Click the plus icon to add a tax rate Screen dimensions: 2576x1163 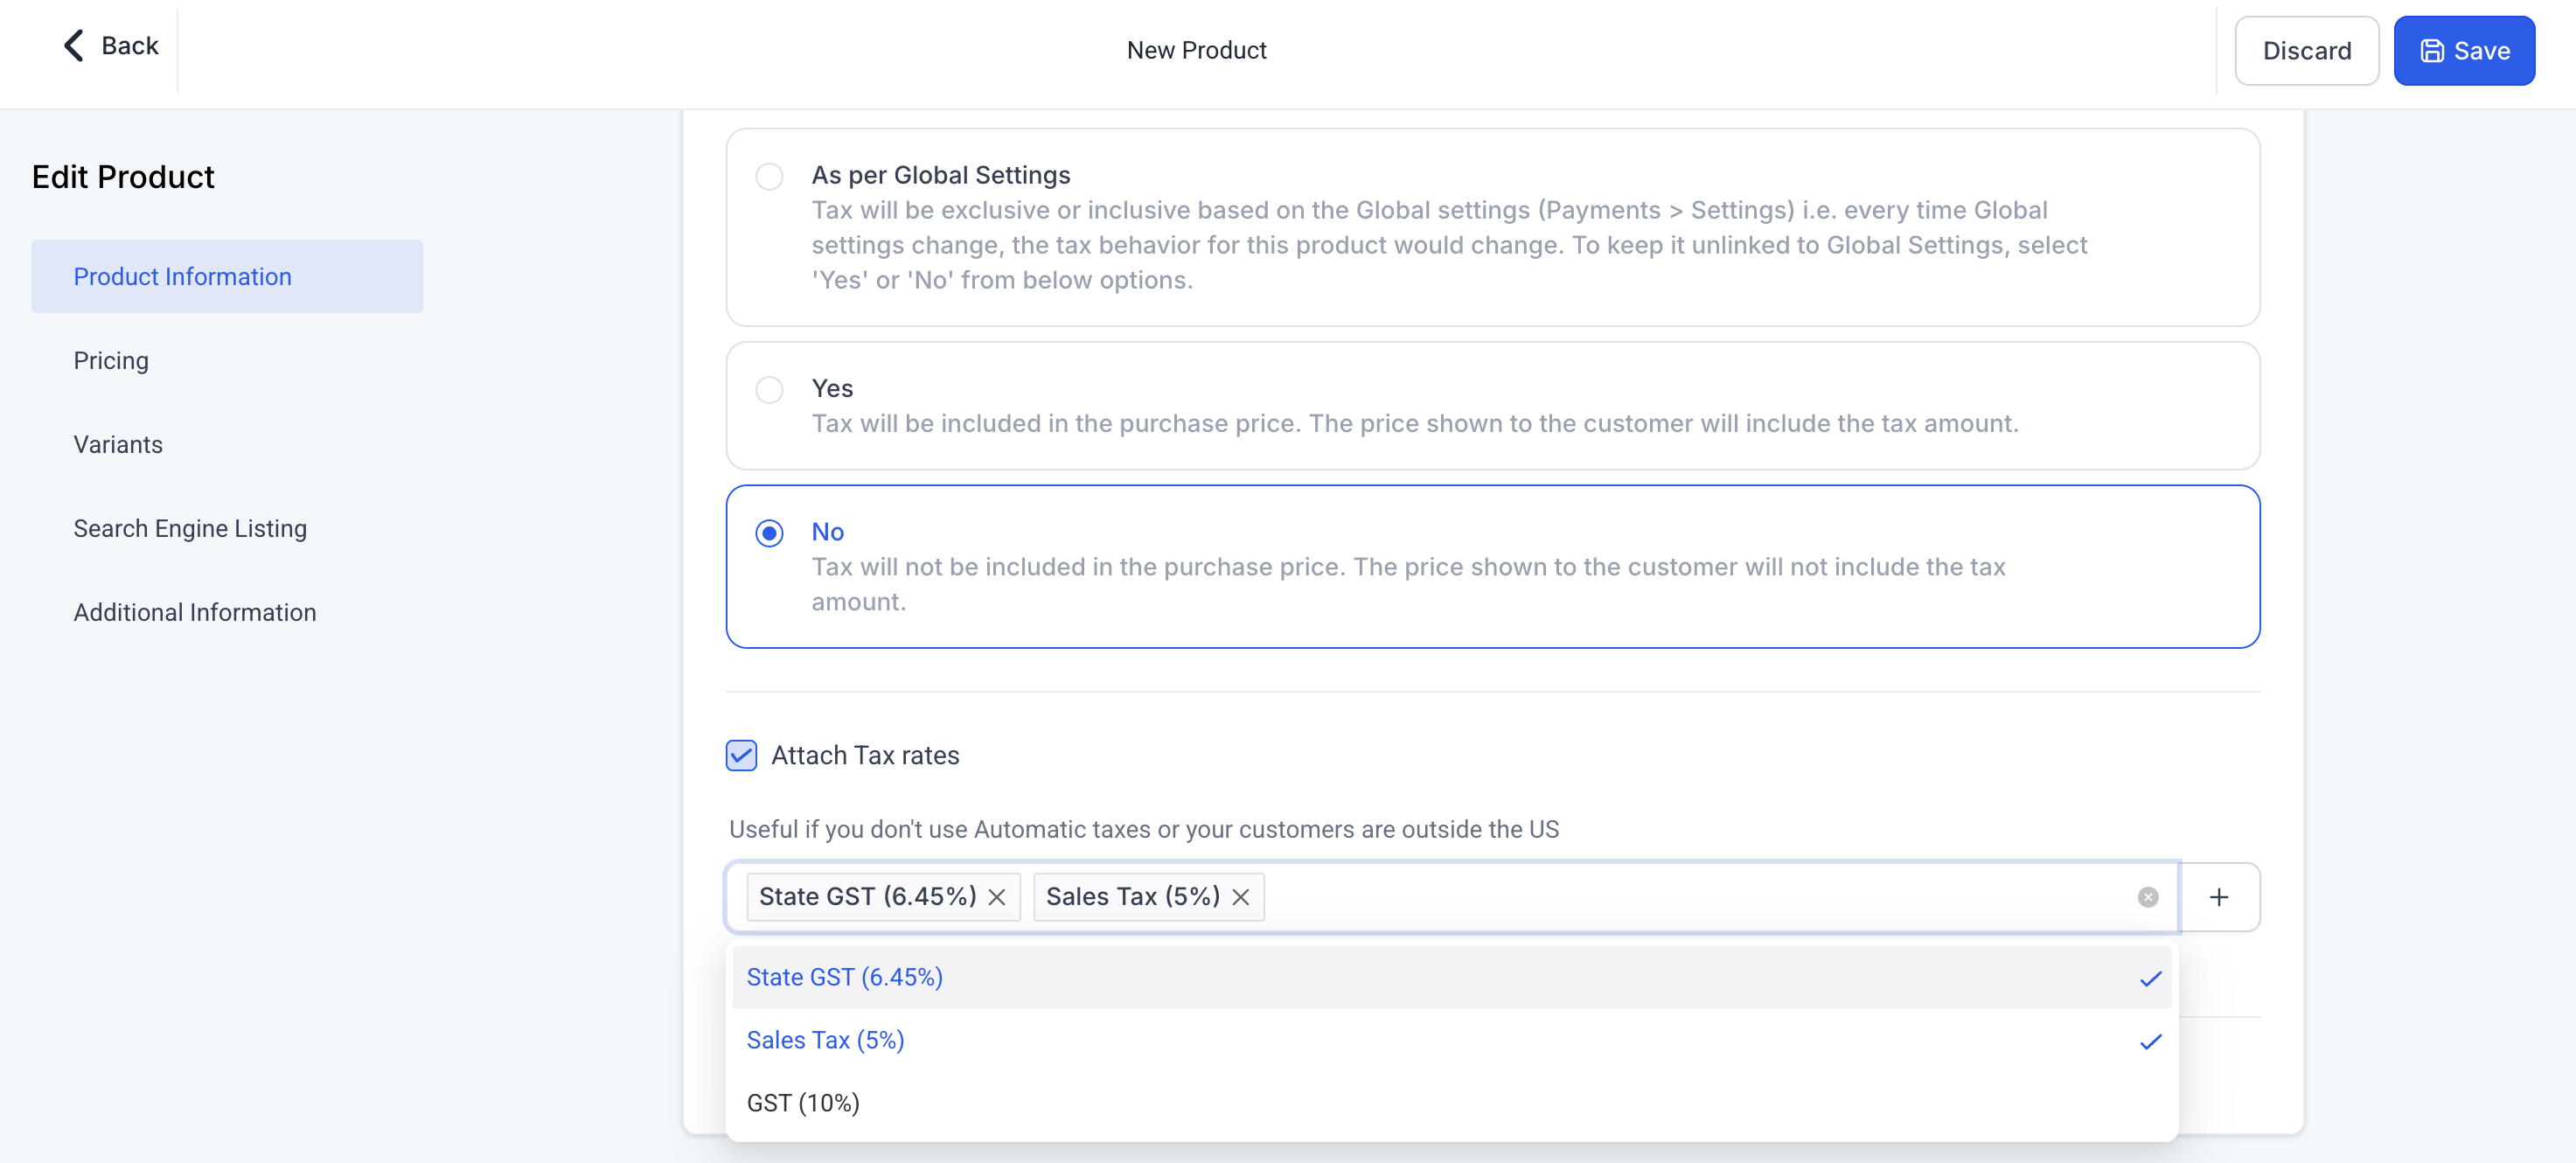2218,897
